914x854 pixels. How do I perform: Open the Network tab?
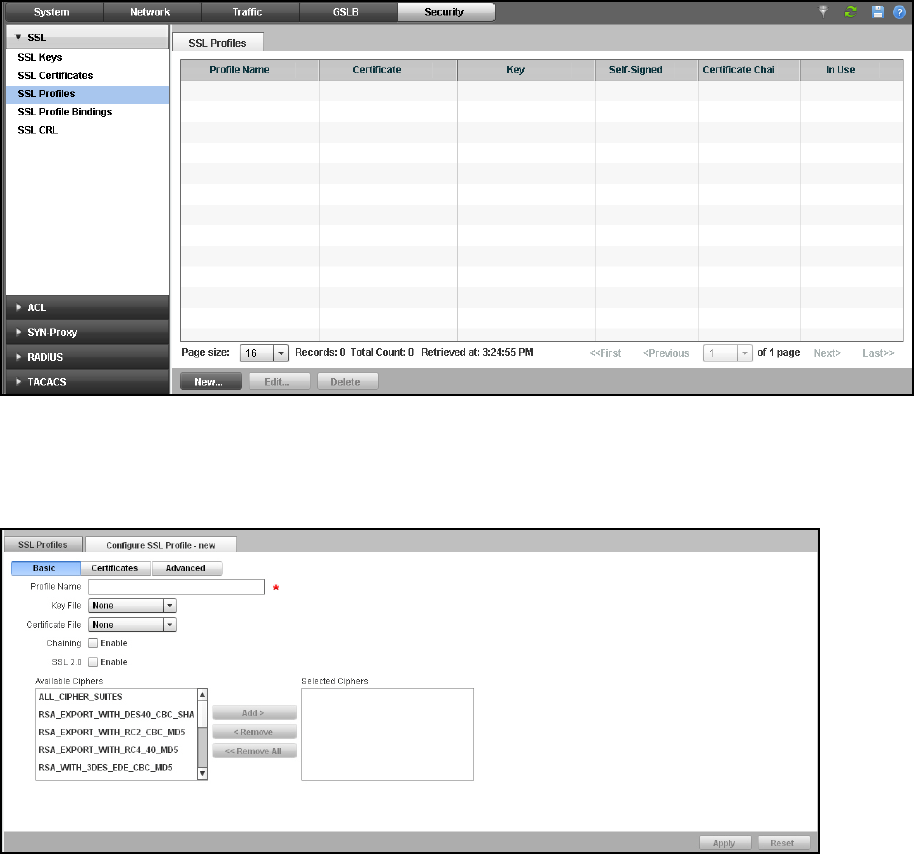point(150,12)
